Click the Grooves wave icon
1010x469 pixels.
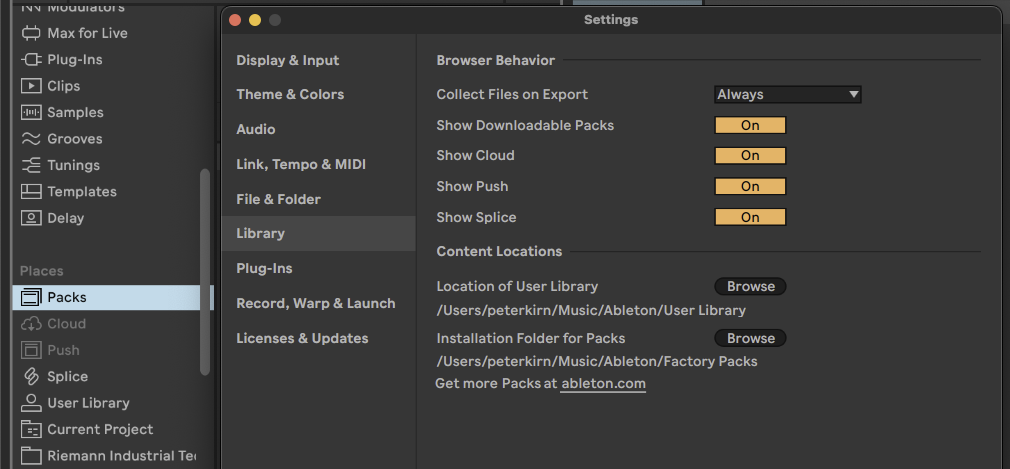pos(31,139)
